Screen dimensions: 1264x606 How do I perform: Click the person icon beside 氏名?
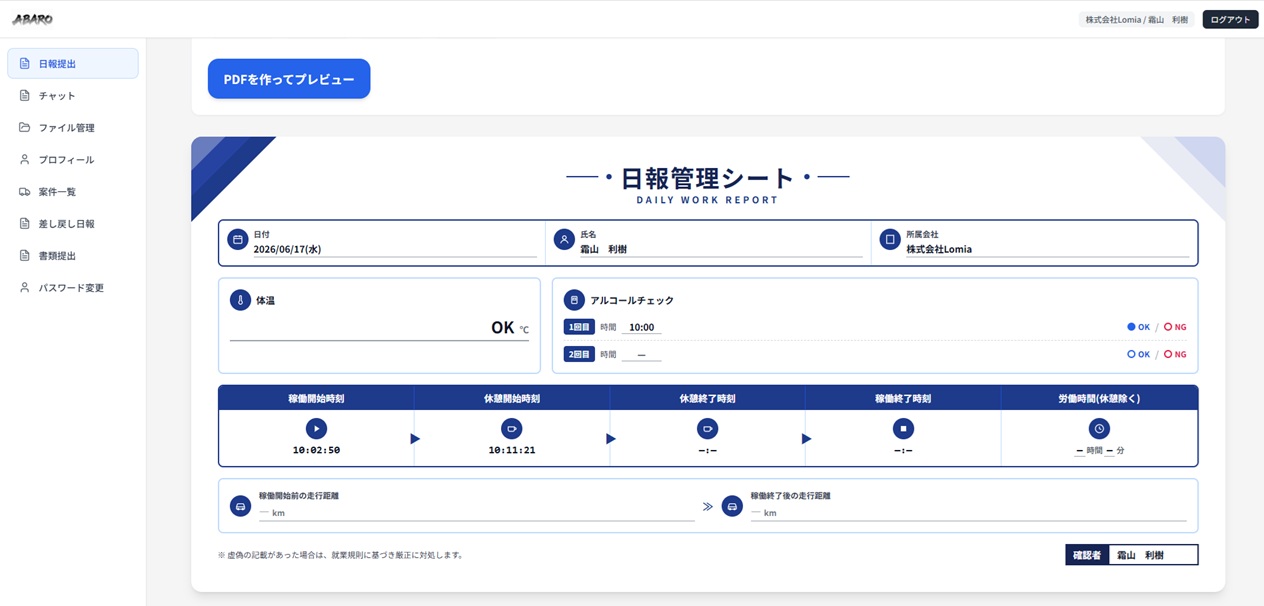[x=564, y=240]
